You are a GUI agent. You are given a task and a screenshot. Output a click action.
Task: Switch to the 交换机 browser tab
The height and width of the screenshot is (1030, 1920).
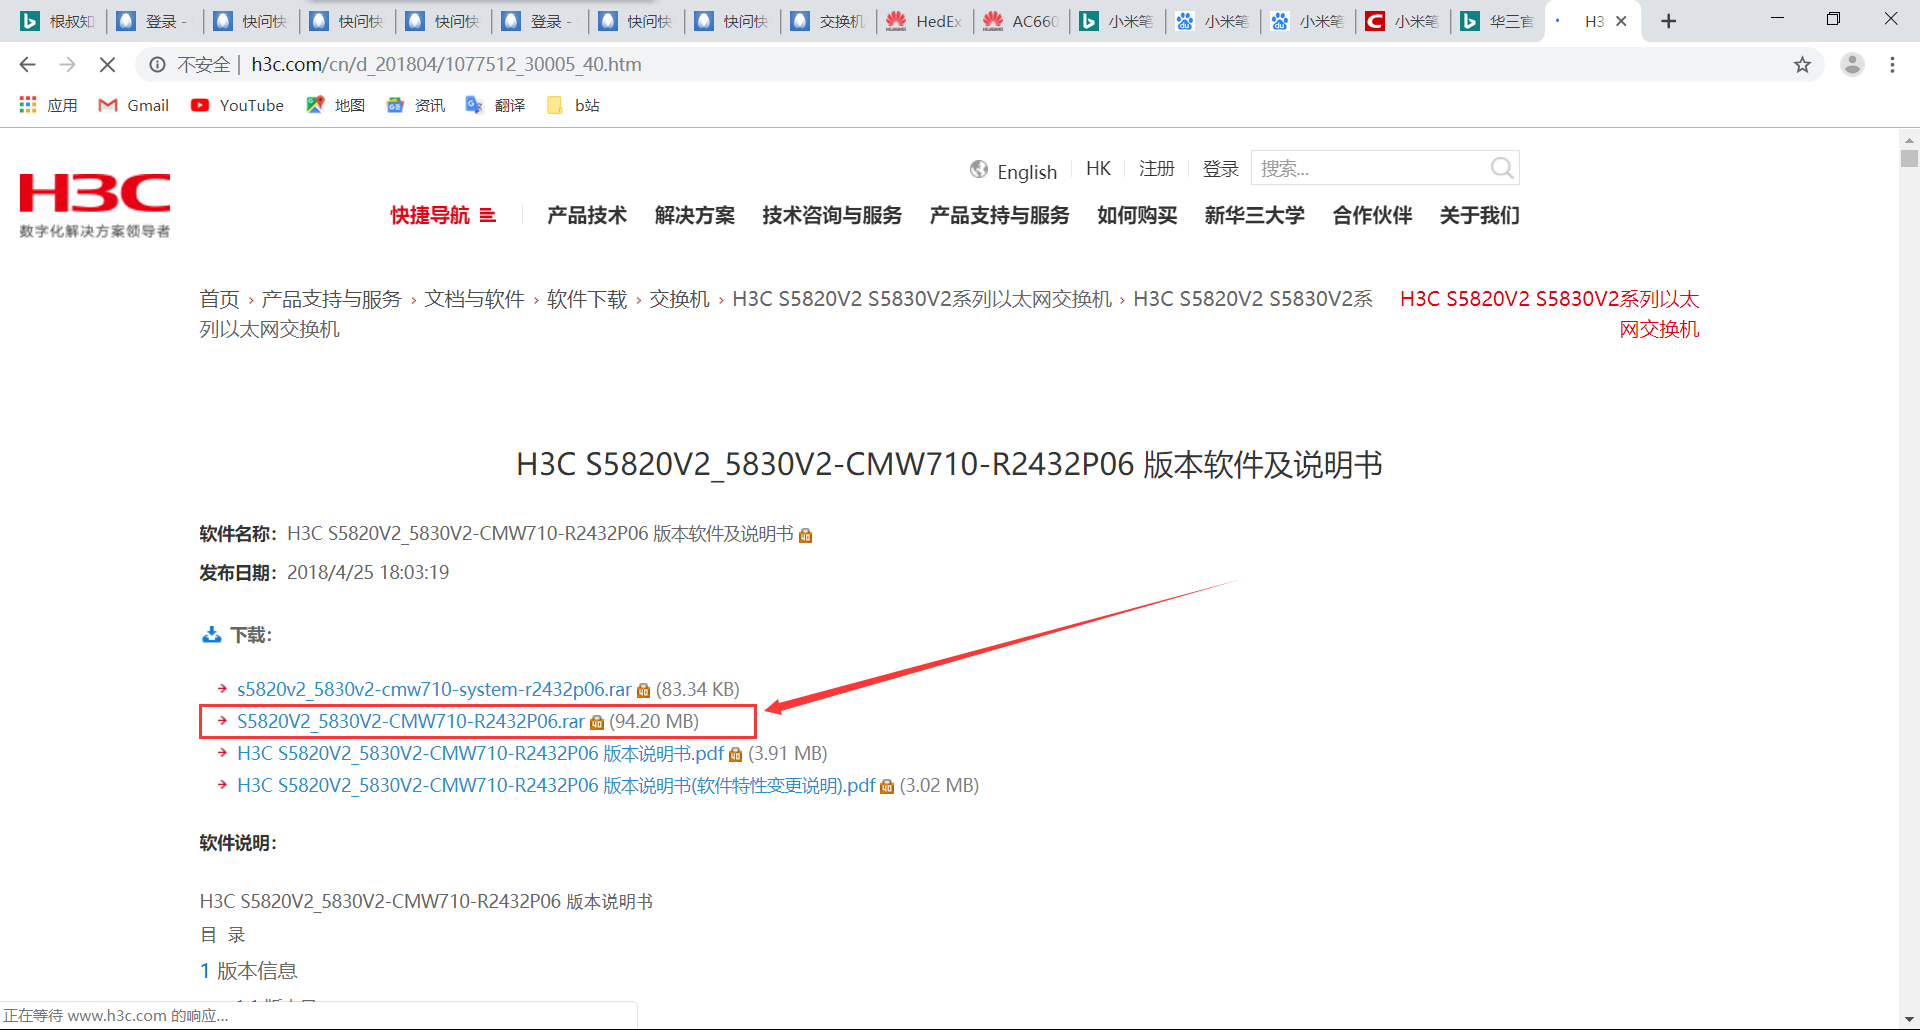pos(828,21)
